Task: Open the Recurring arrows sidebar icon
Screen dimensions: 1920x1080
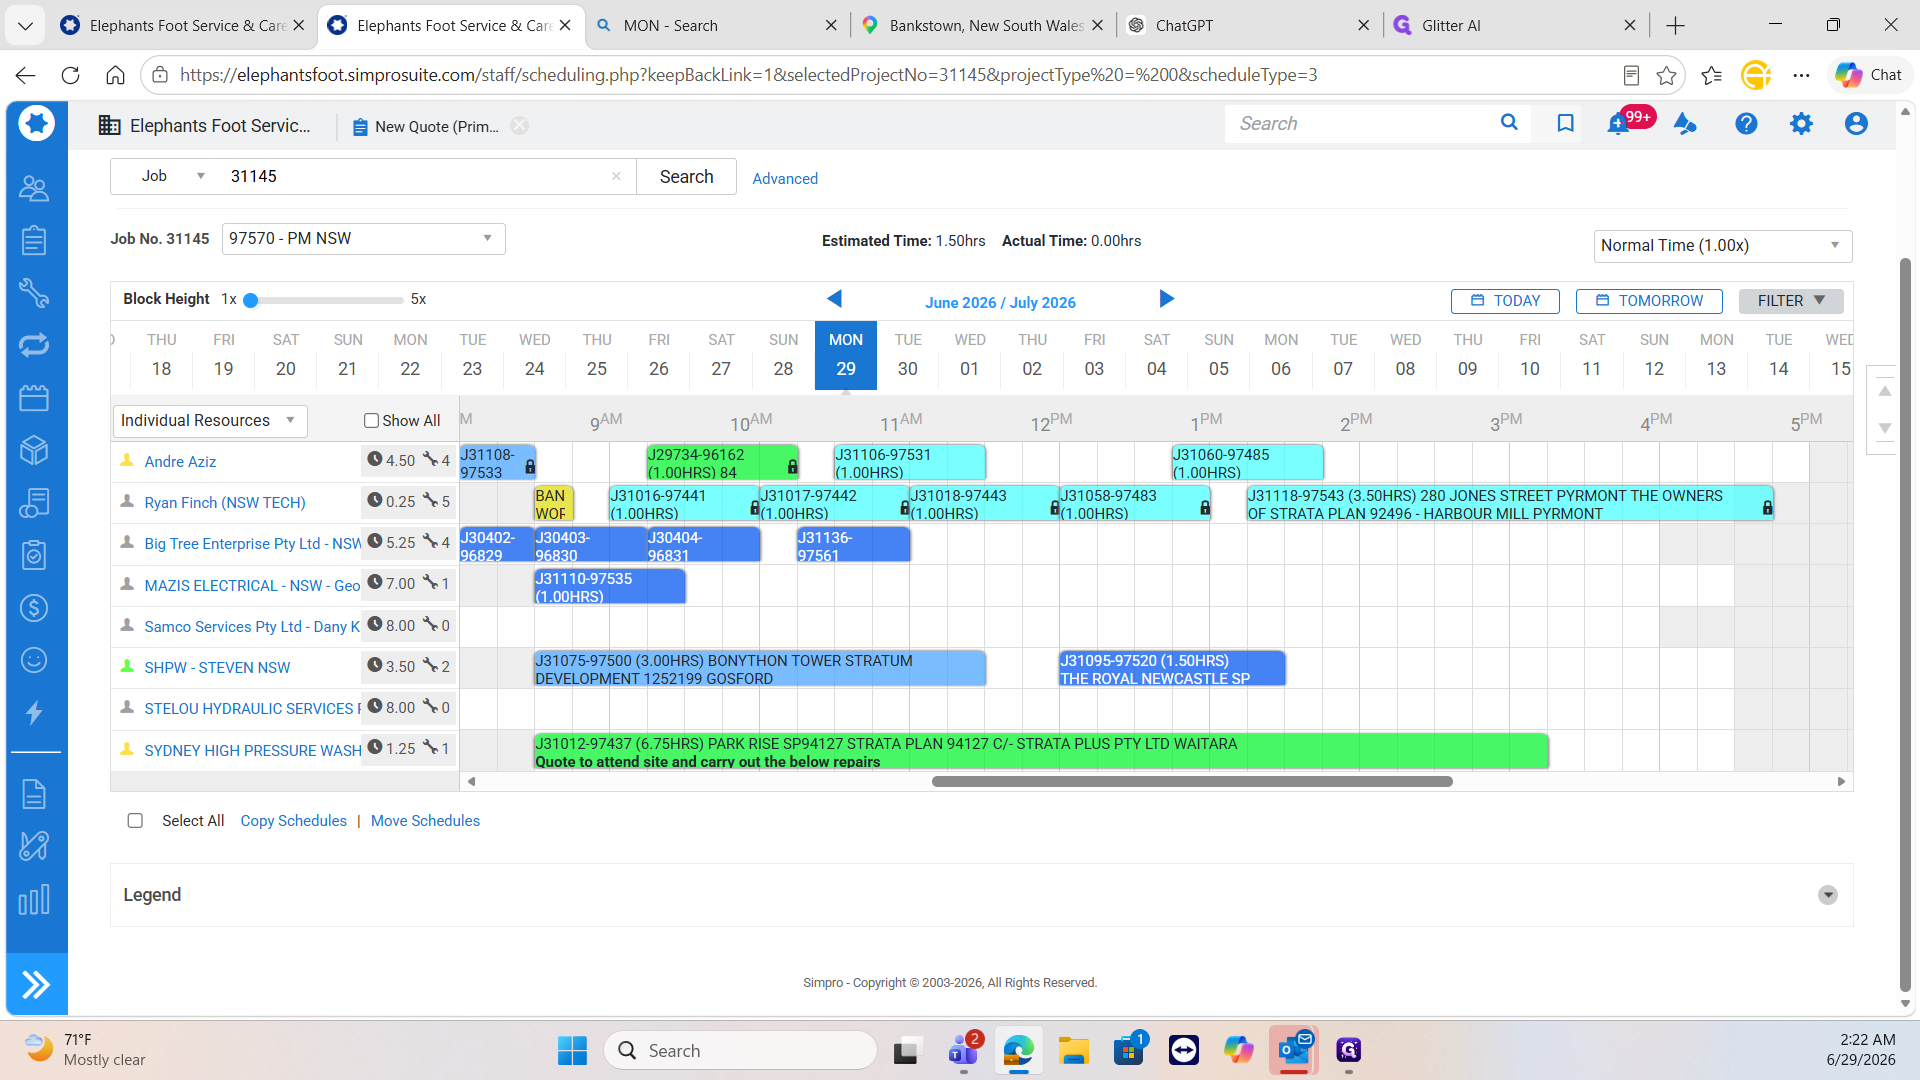Action: tap(34, 345)
